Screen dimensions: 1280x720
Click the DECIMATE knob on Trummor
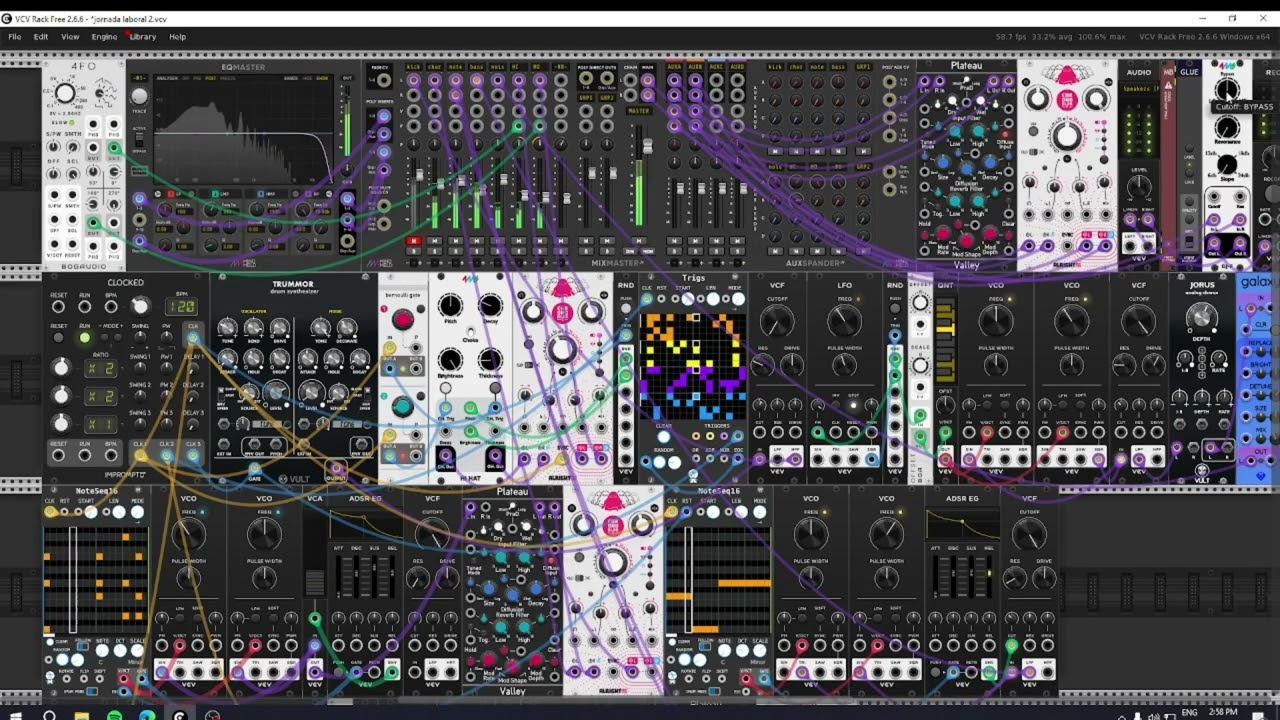tap(347, 327)
